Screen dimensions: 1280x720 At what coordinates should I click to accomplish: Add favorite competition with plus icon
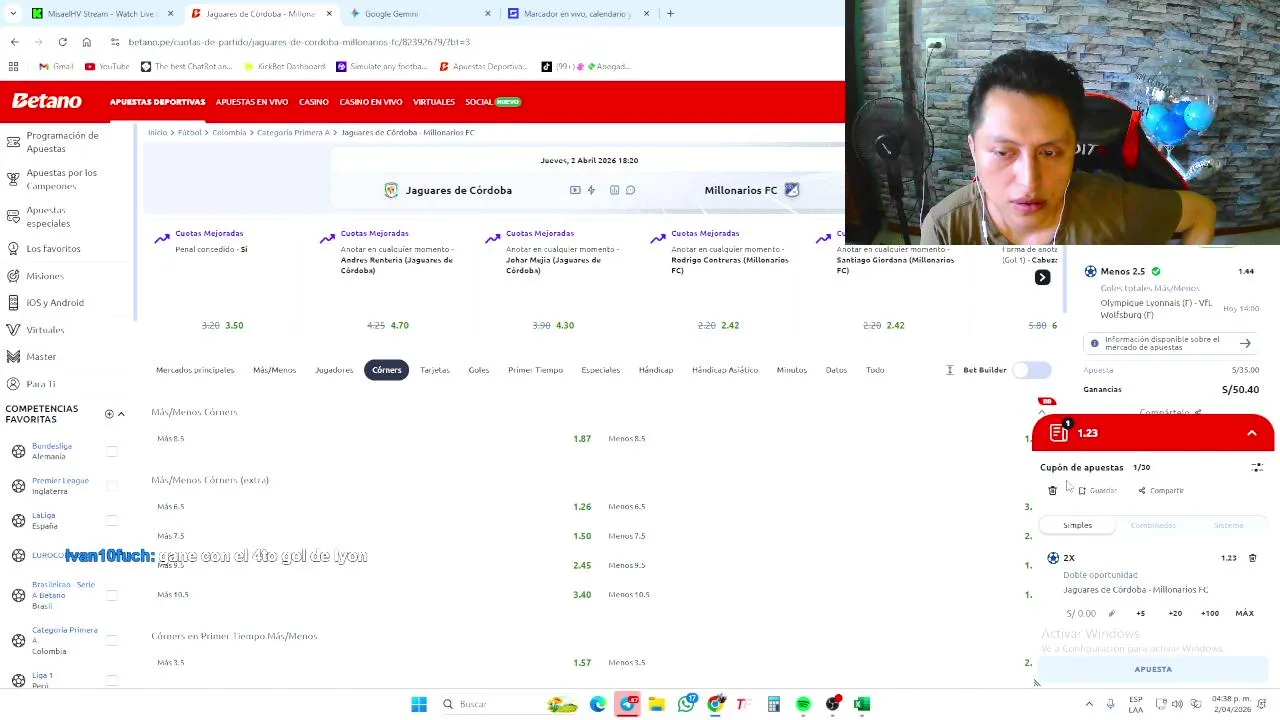click(x=109, y=414)
